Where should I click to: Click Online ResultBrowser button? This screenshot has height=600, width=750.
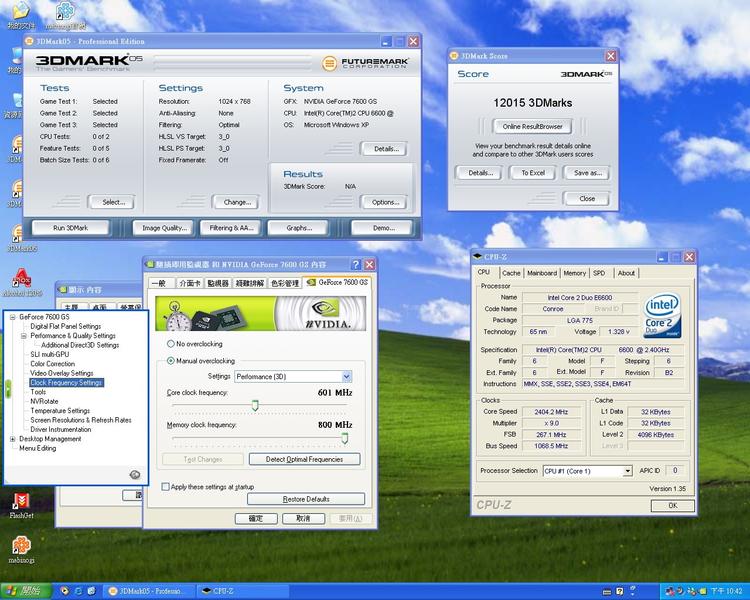[532, 127]
